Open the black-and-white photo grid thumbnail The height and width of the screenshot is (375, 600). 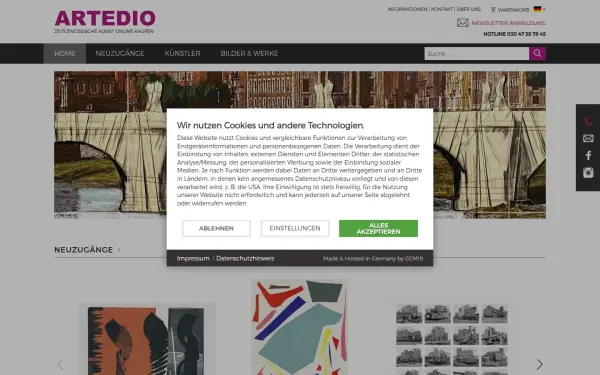[452, 339]
